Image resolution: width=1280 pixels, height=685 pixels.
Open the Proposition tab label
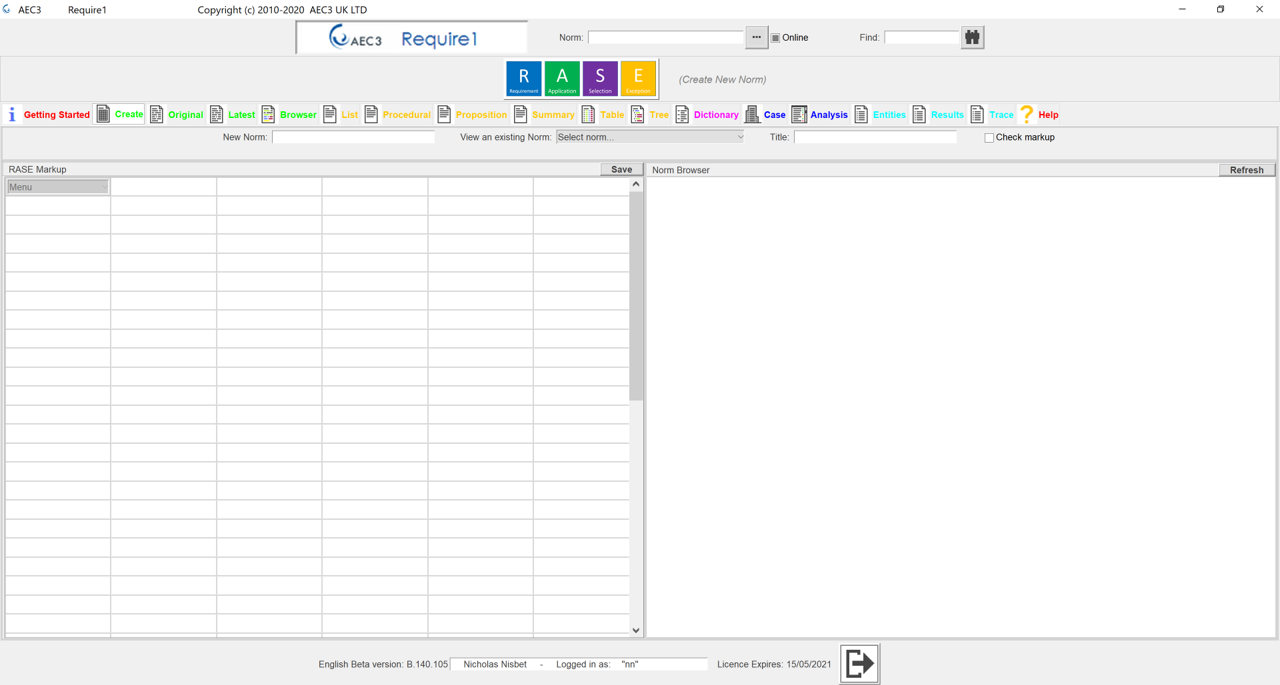[481, 115]
